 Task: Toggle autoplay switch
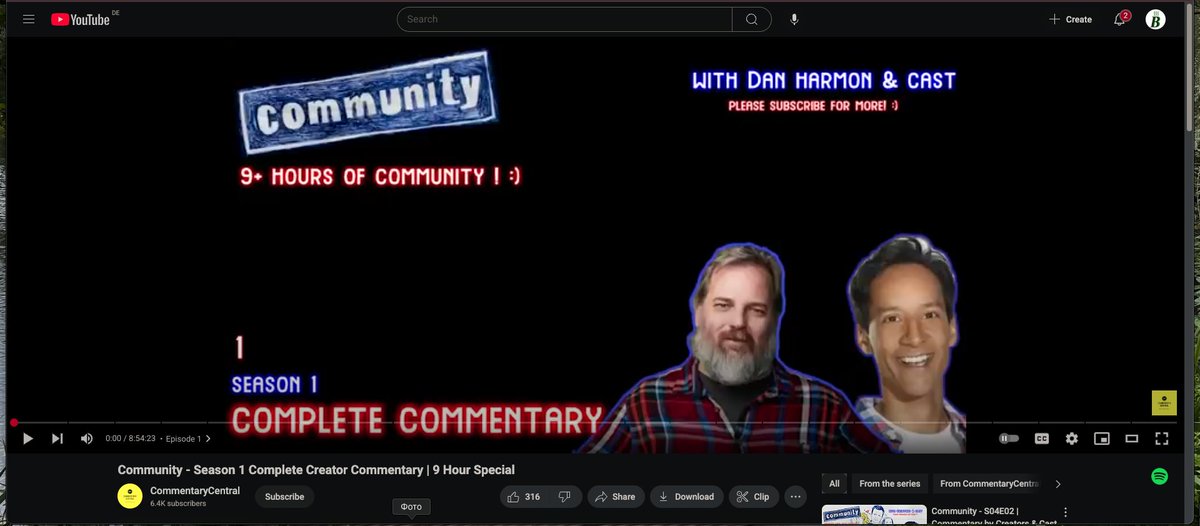point(1009,438)
